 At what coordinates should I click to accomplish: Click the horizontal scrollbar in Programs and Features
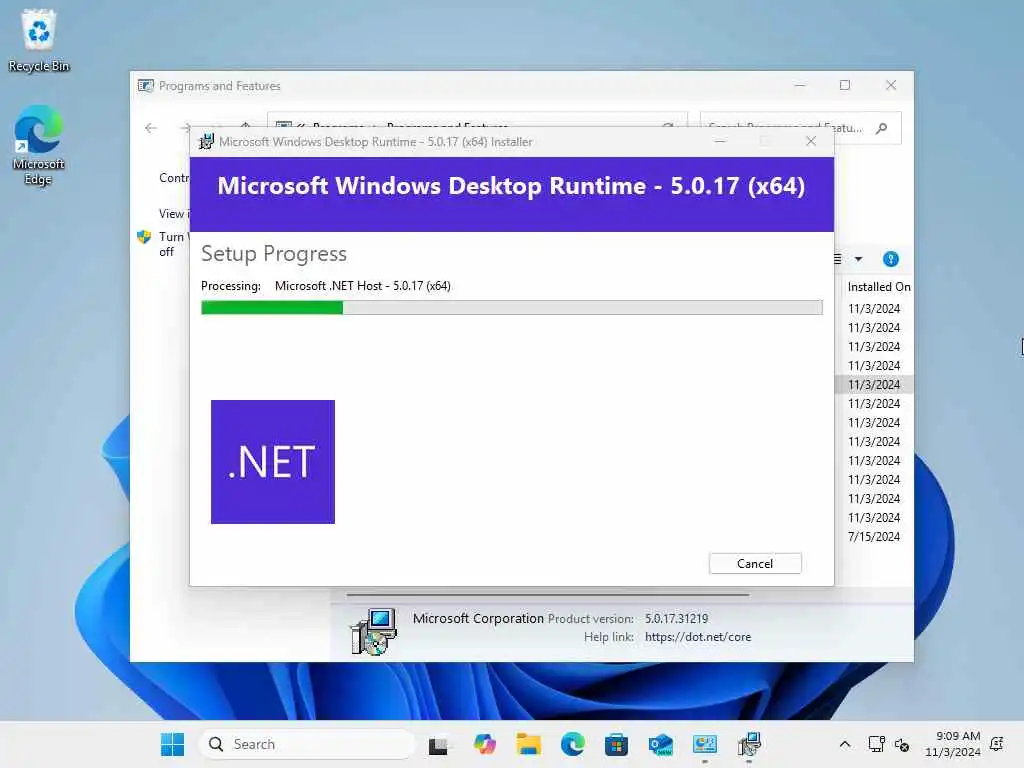547,595
